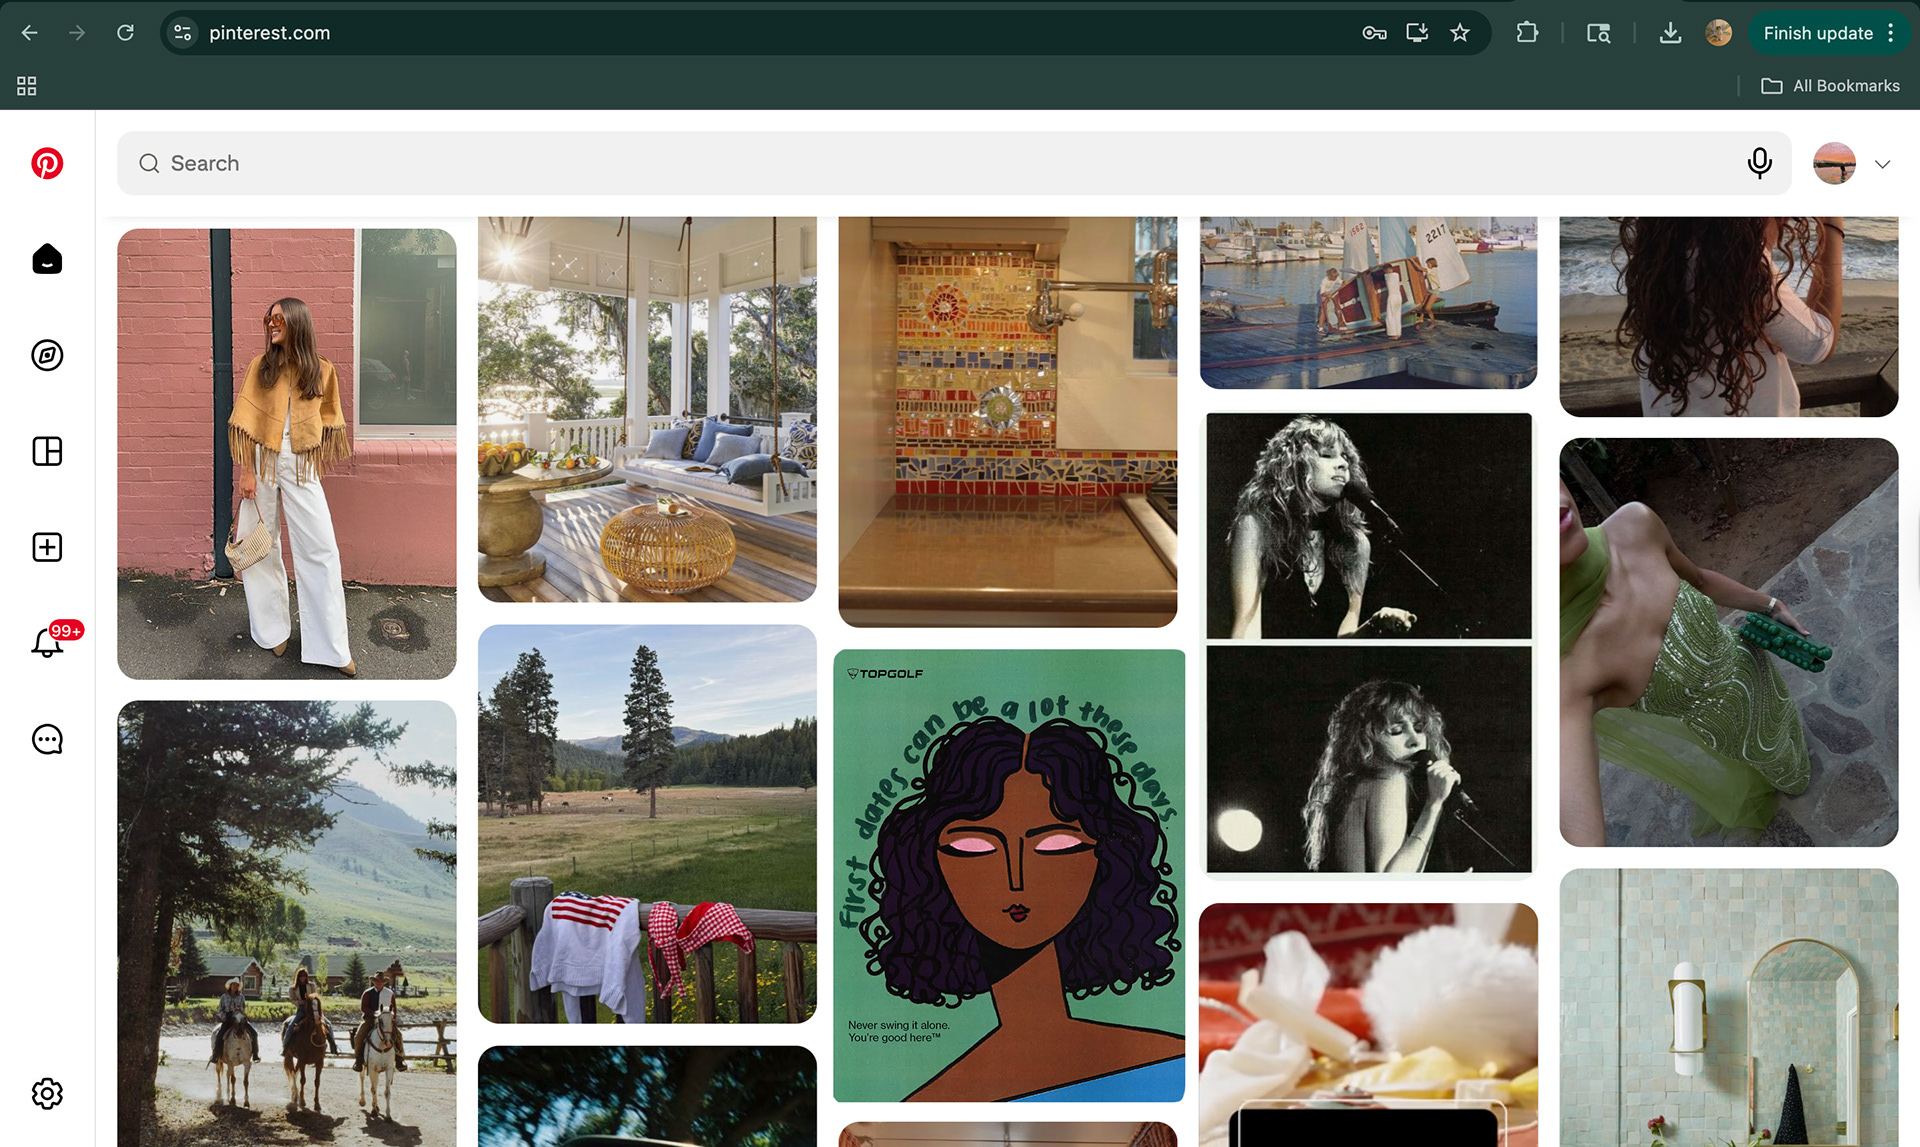Screen dimensions: 1920x1147
Task: Expand the accounts dropdown chevron
Action: click(1882, 164)
